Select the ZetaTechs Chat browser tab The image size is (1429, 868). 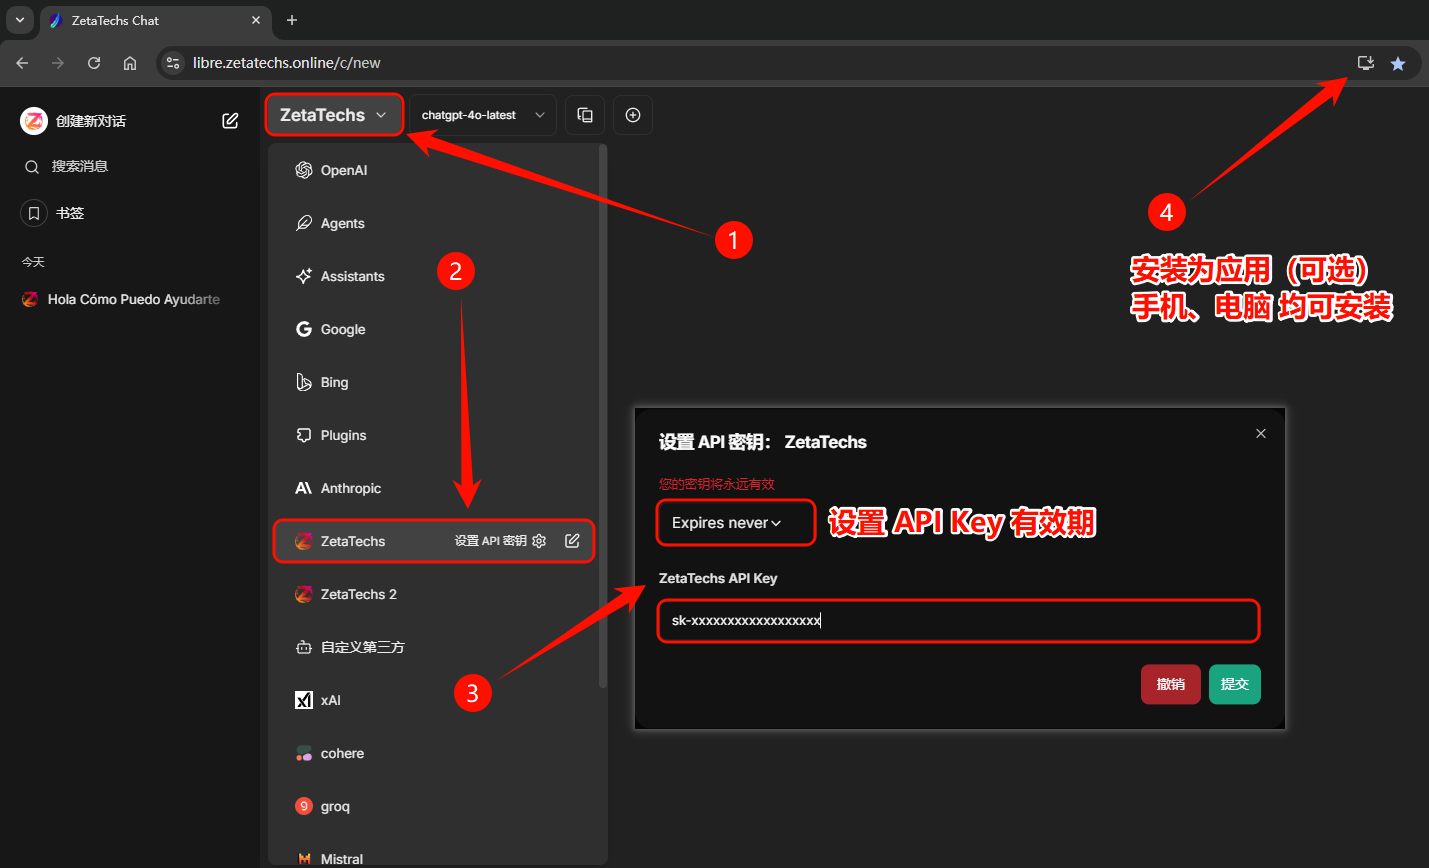tap(155, 20)
